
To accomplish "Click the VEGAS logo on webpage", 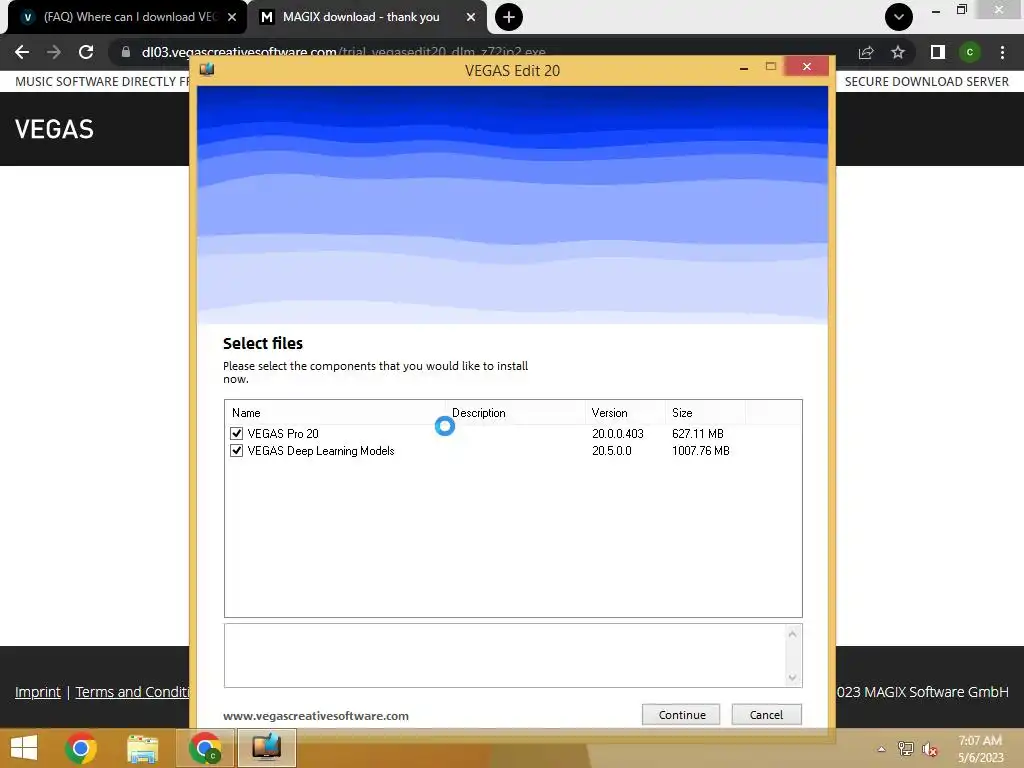I will pyautogui.click(x=54, y=129).
